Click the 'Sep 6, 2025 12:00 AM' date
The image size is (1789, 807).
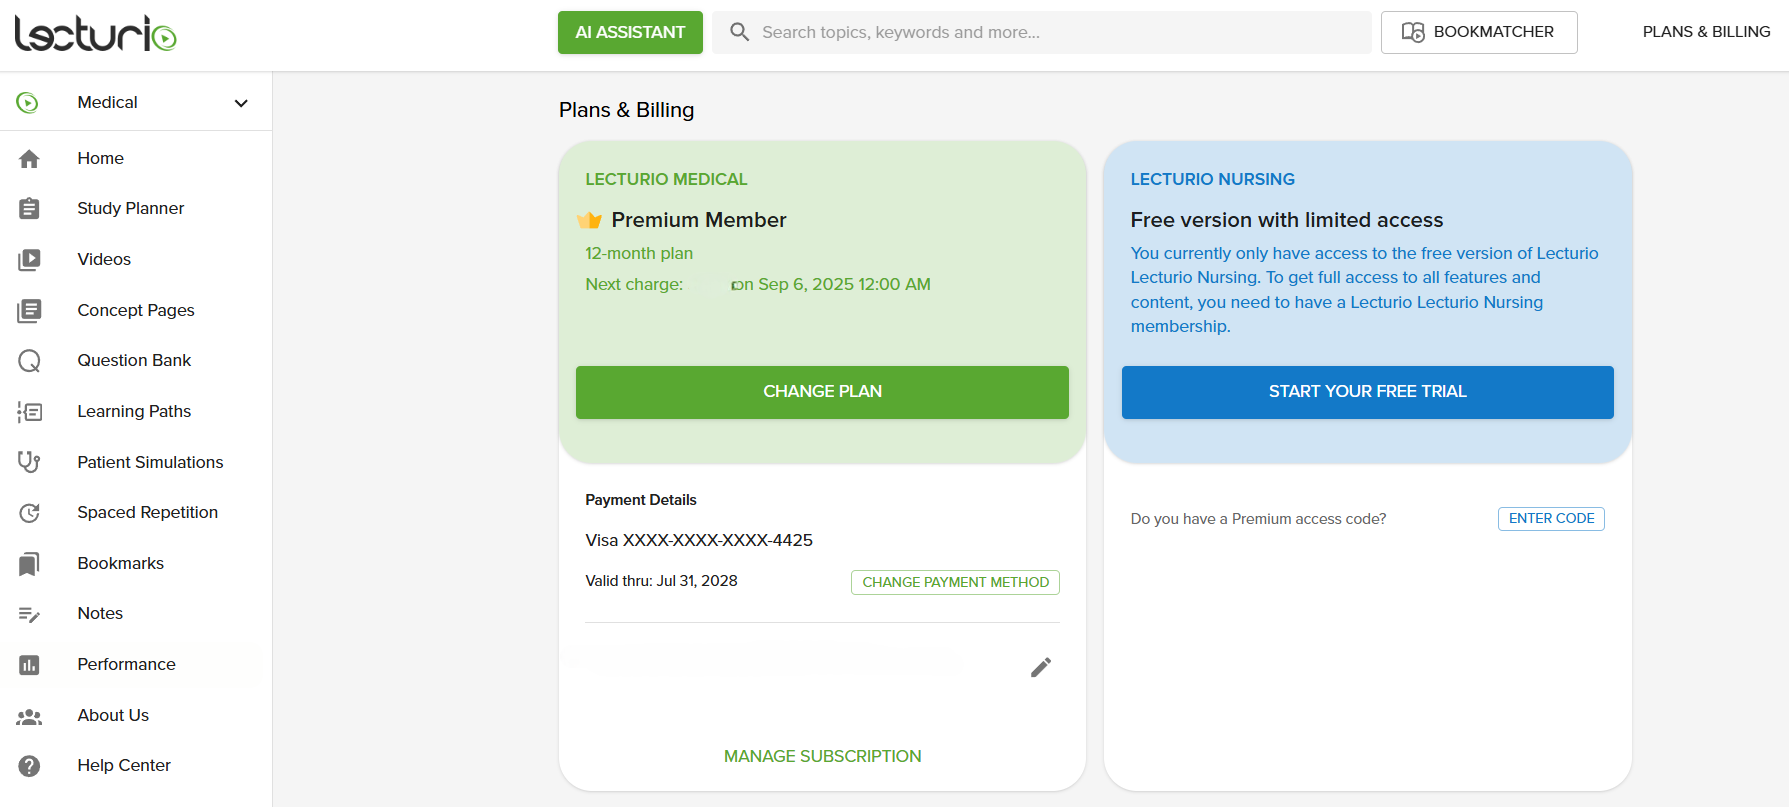tap(844, 284)
